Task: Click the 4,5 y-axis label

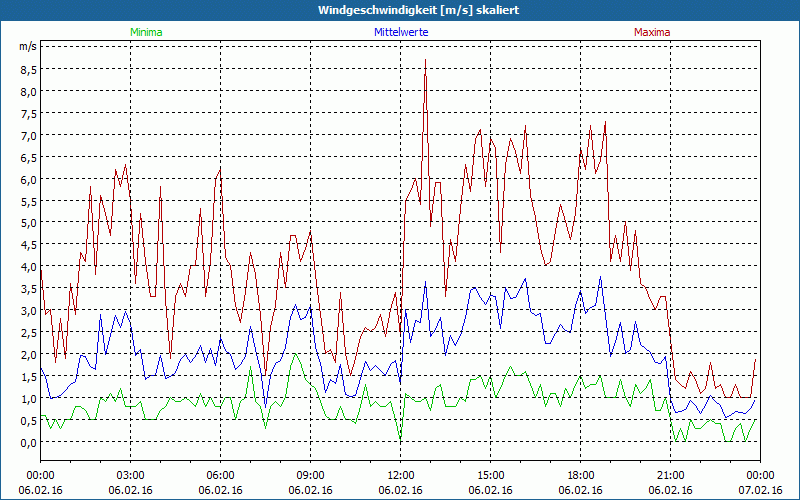Action: coord(28,245)
